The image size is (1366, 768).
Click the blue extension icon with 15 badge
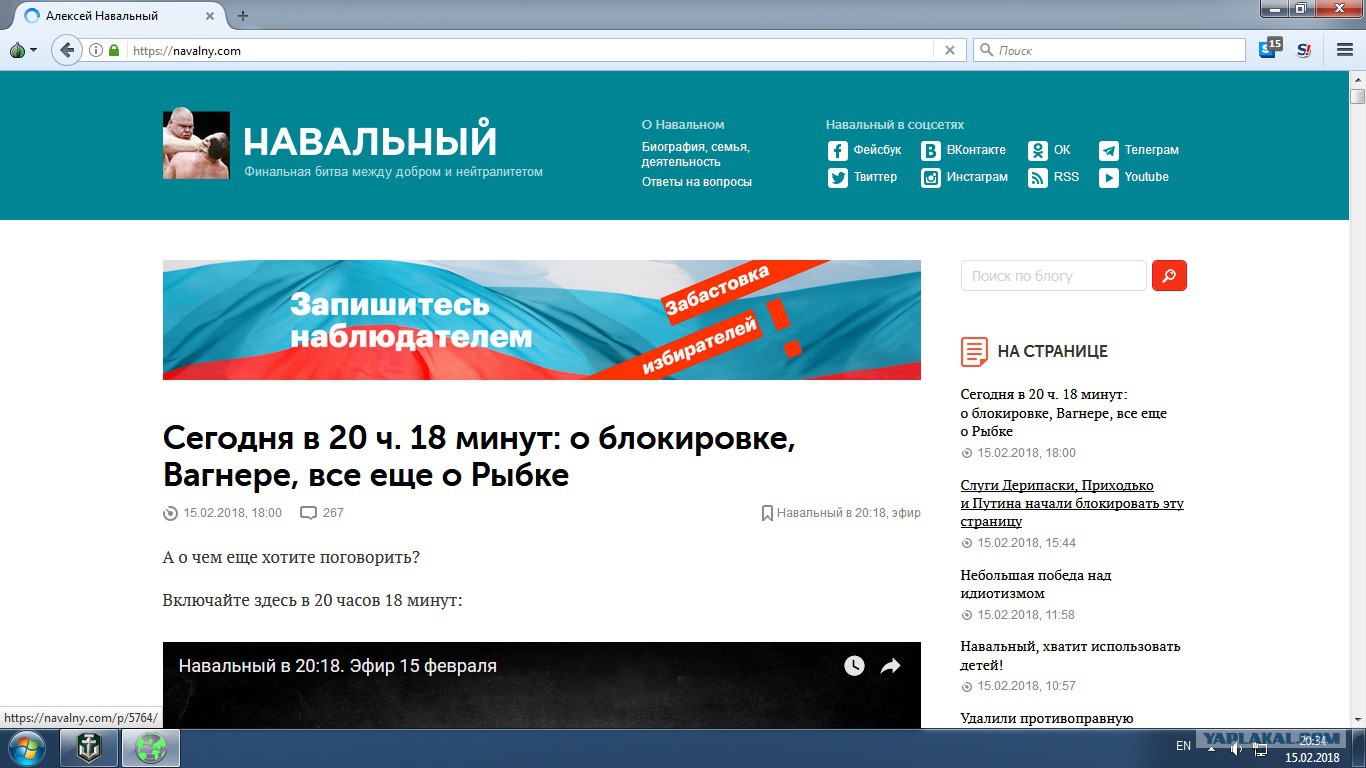pos(1268,49)
